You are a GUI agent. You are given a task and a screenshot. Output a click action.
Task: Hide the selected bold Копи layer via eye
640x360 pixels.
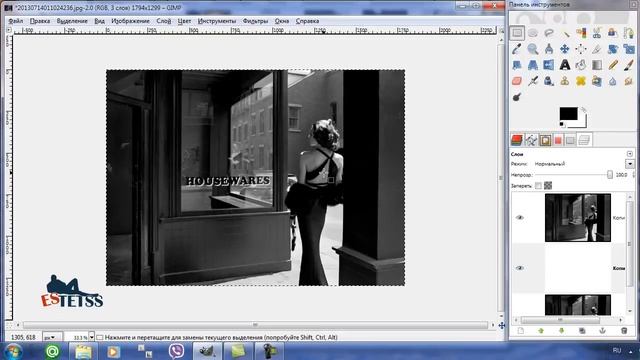tap(520, 268)
